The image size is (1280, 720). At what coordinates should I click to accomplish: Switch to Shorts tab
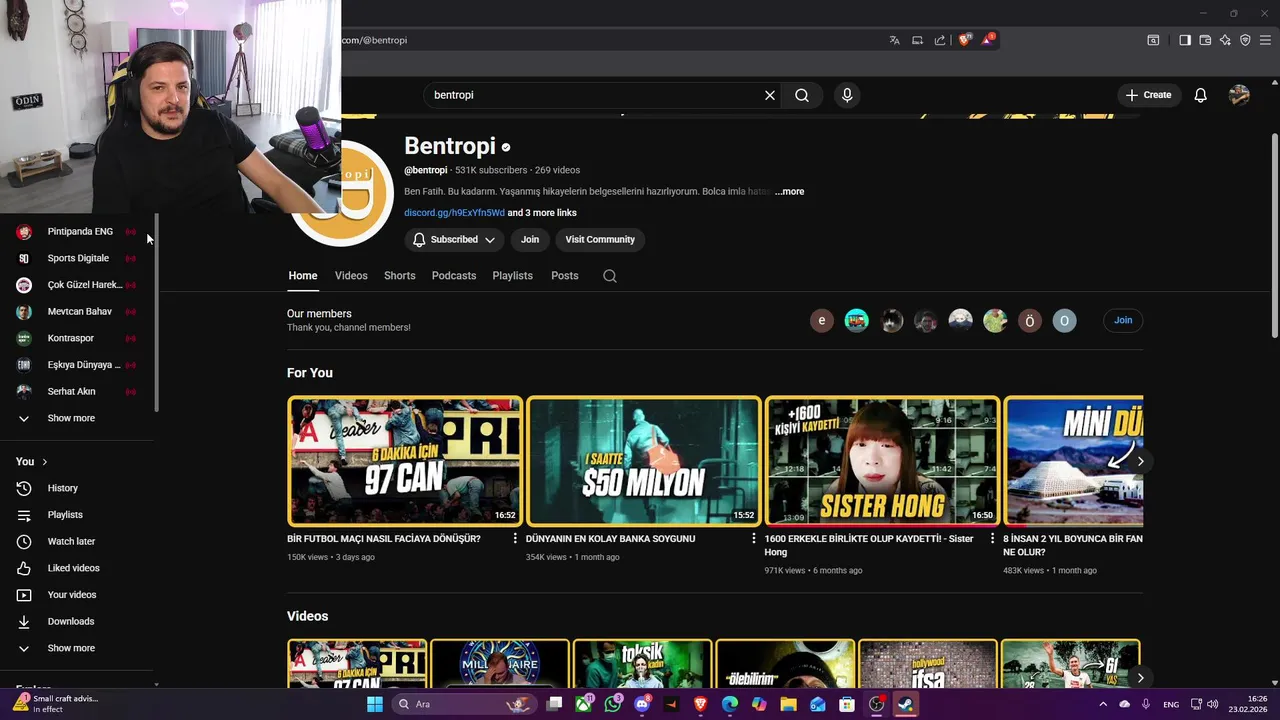(400, 276)
